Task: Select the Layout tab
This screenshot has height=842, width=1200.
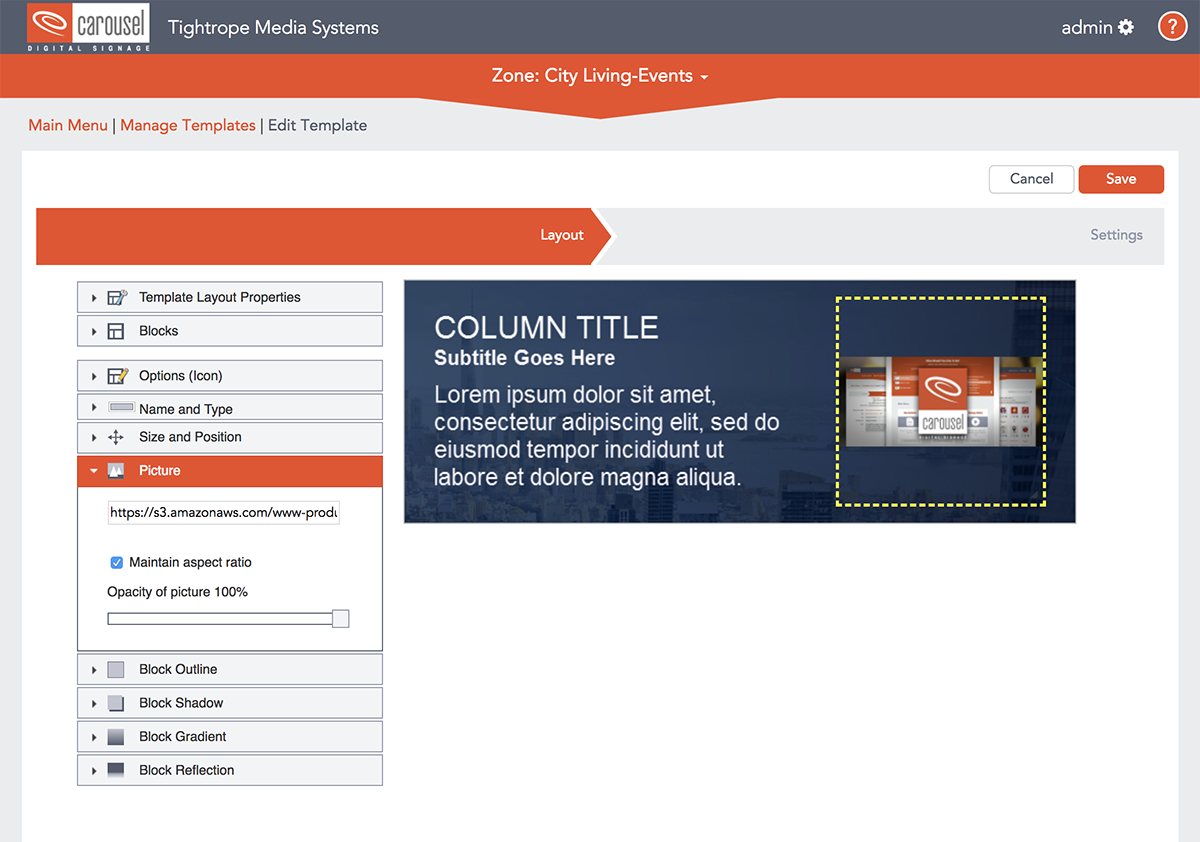Action: tap(561, 235)
